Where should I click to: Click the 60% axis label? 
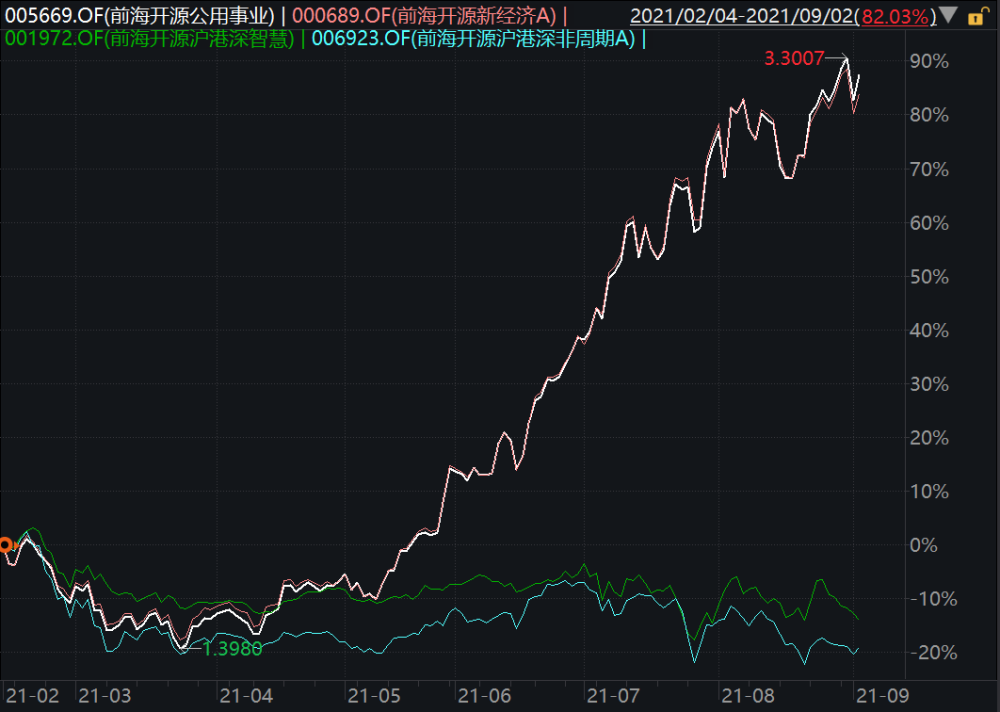(929, 223)
